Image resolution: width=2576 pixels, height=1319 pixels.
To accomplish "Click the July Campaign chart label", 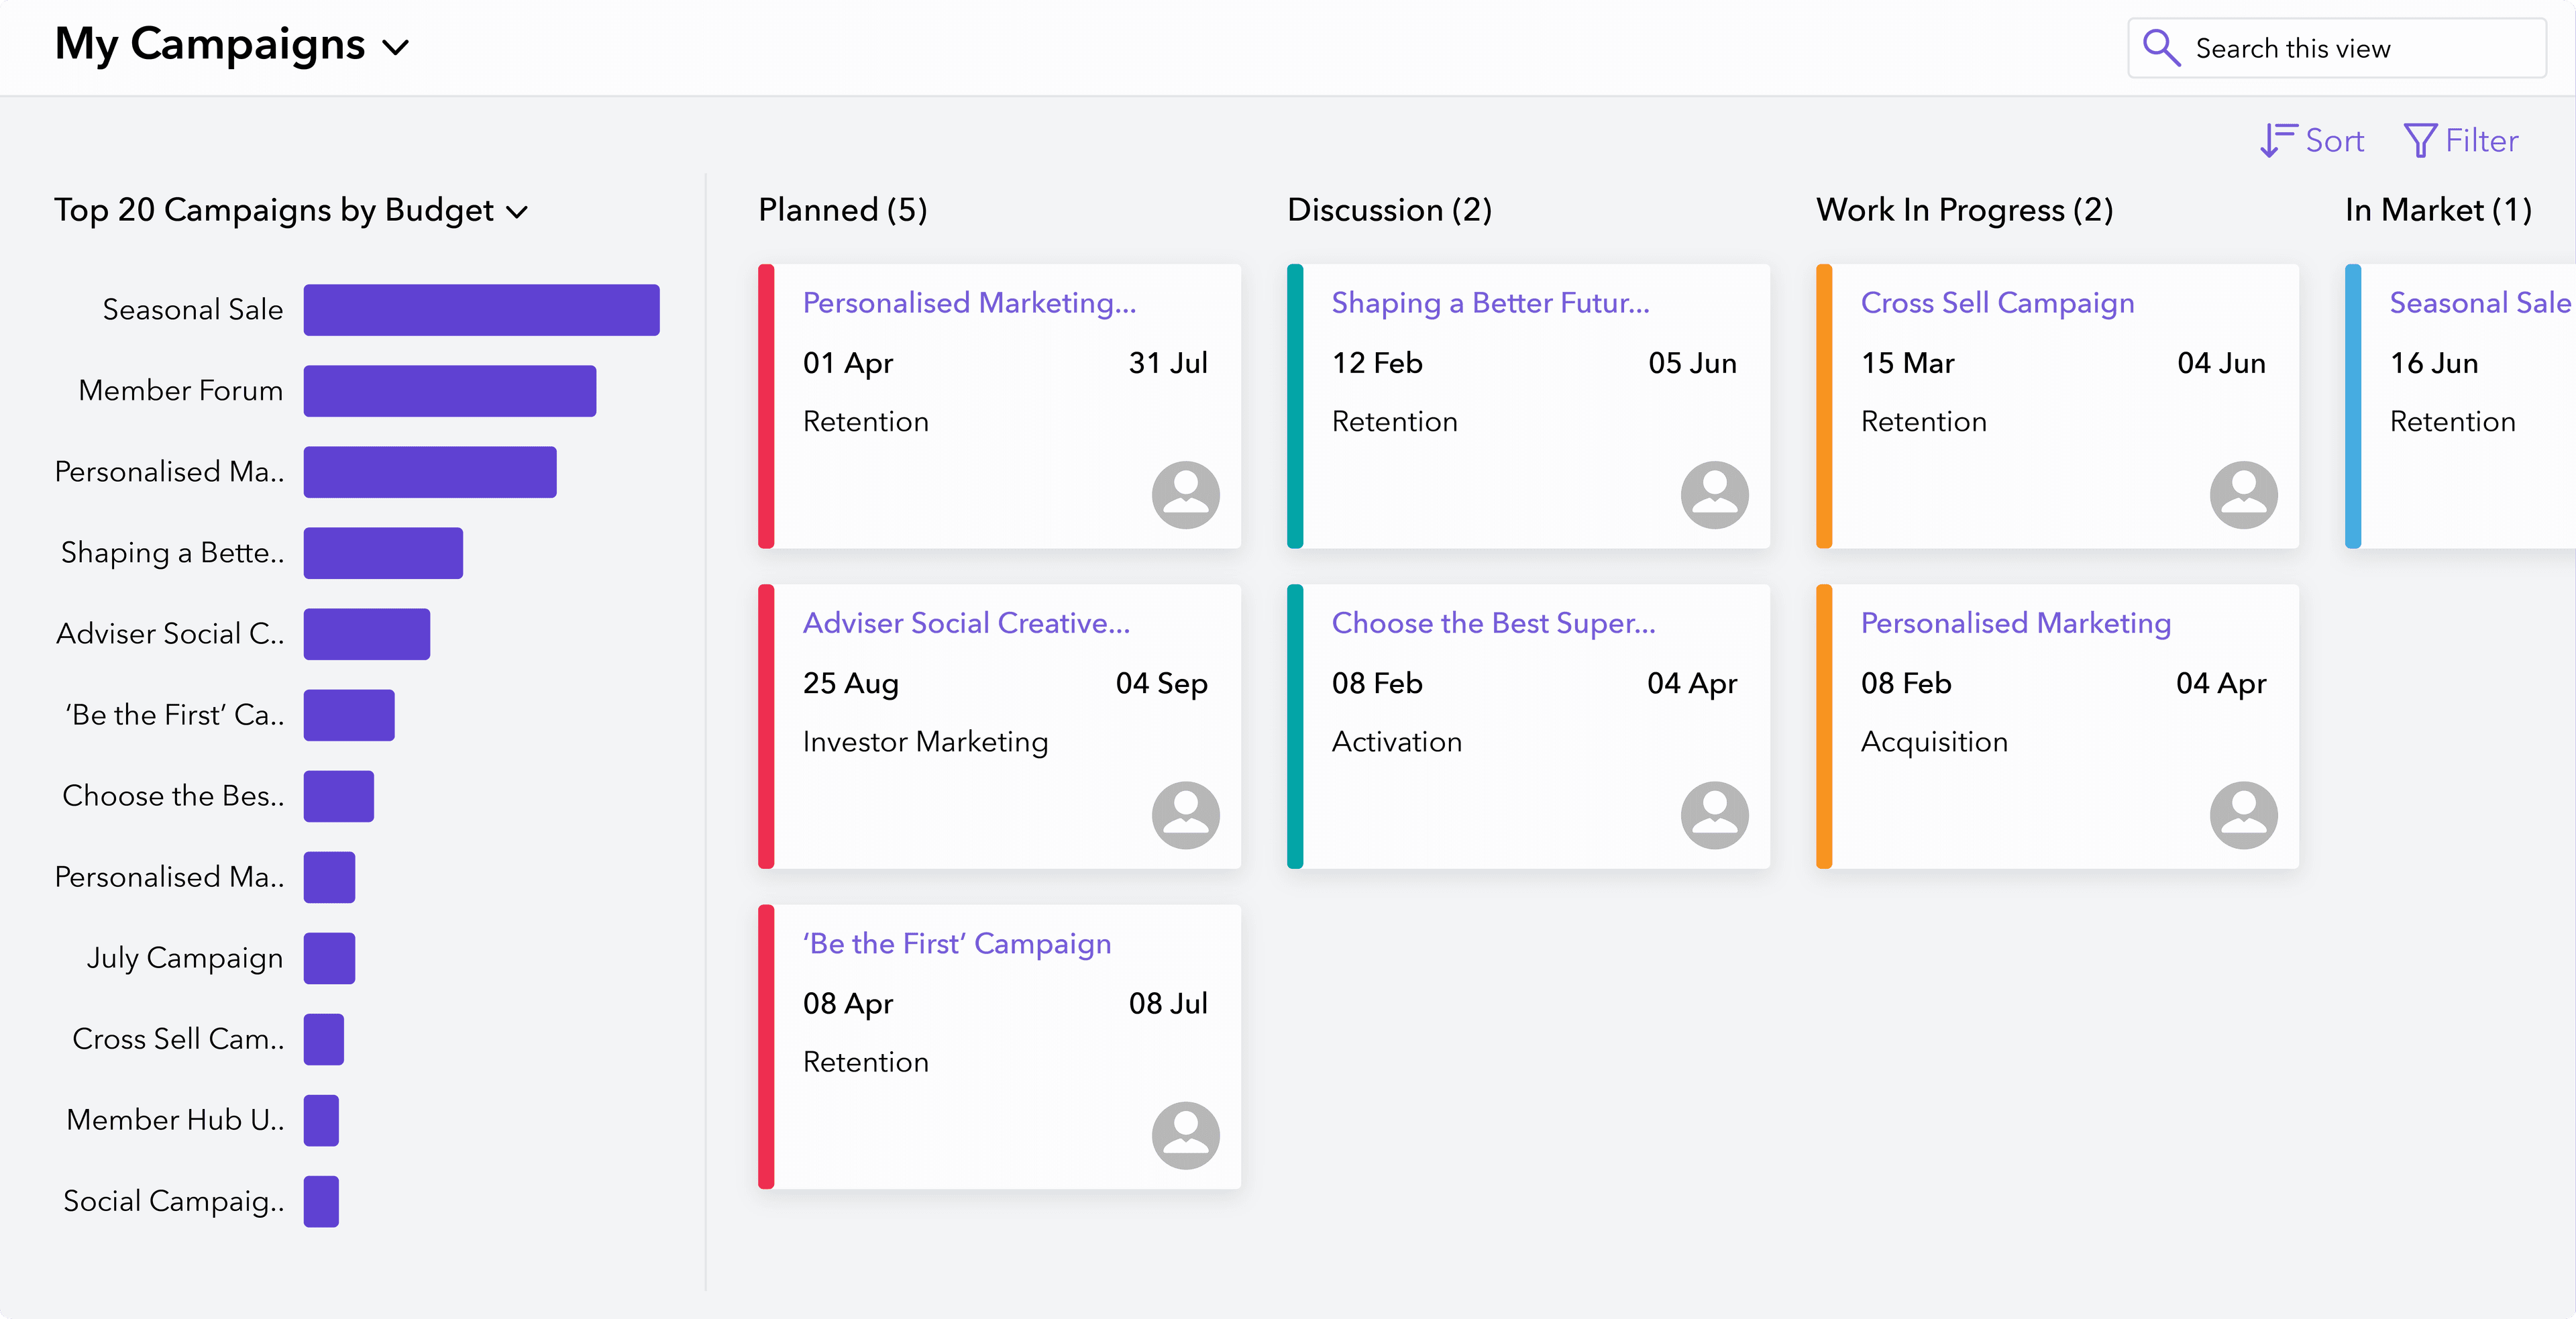I will (x=185, y=958).
